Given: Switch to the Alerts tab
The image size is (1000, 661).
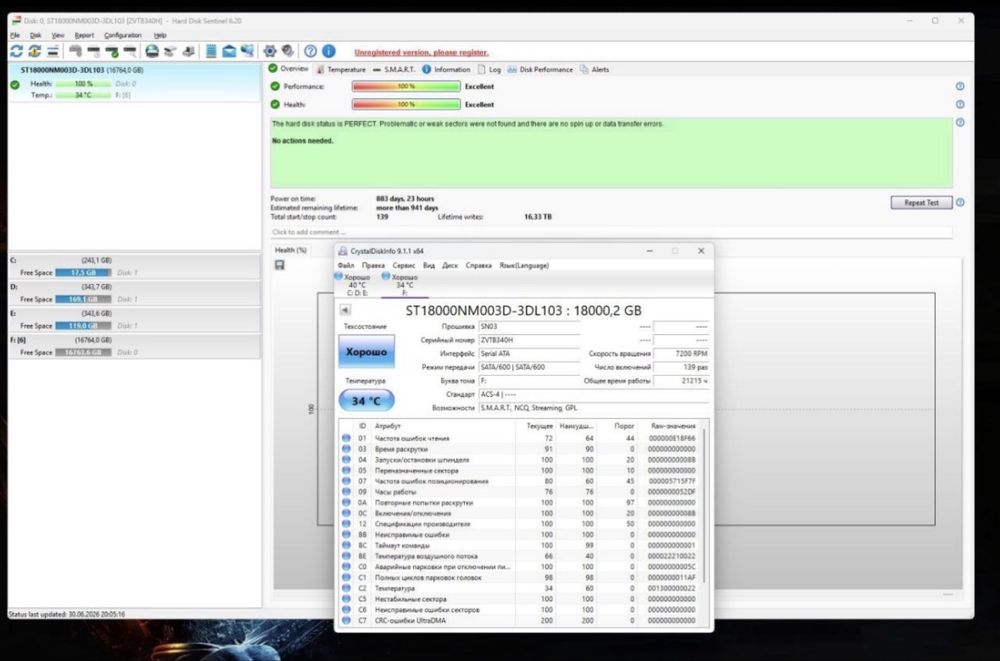Looking at the screenshot, I should [594, 70].
